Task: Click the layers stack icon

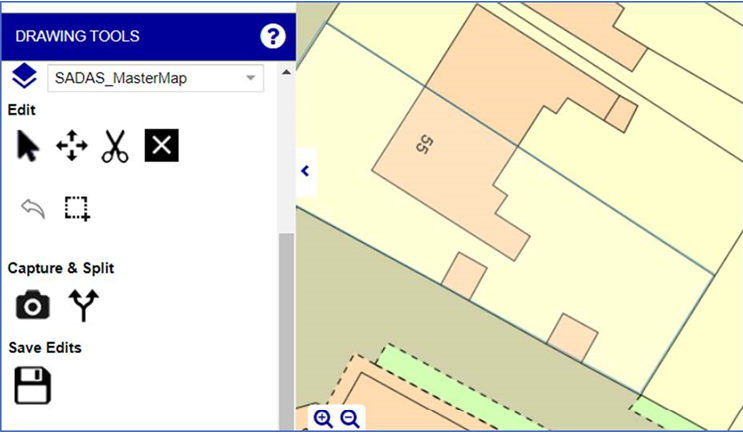Action: 24,77
